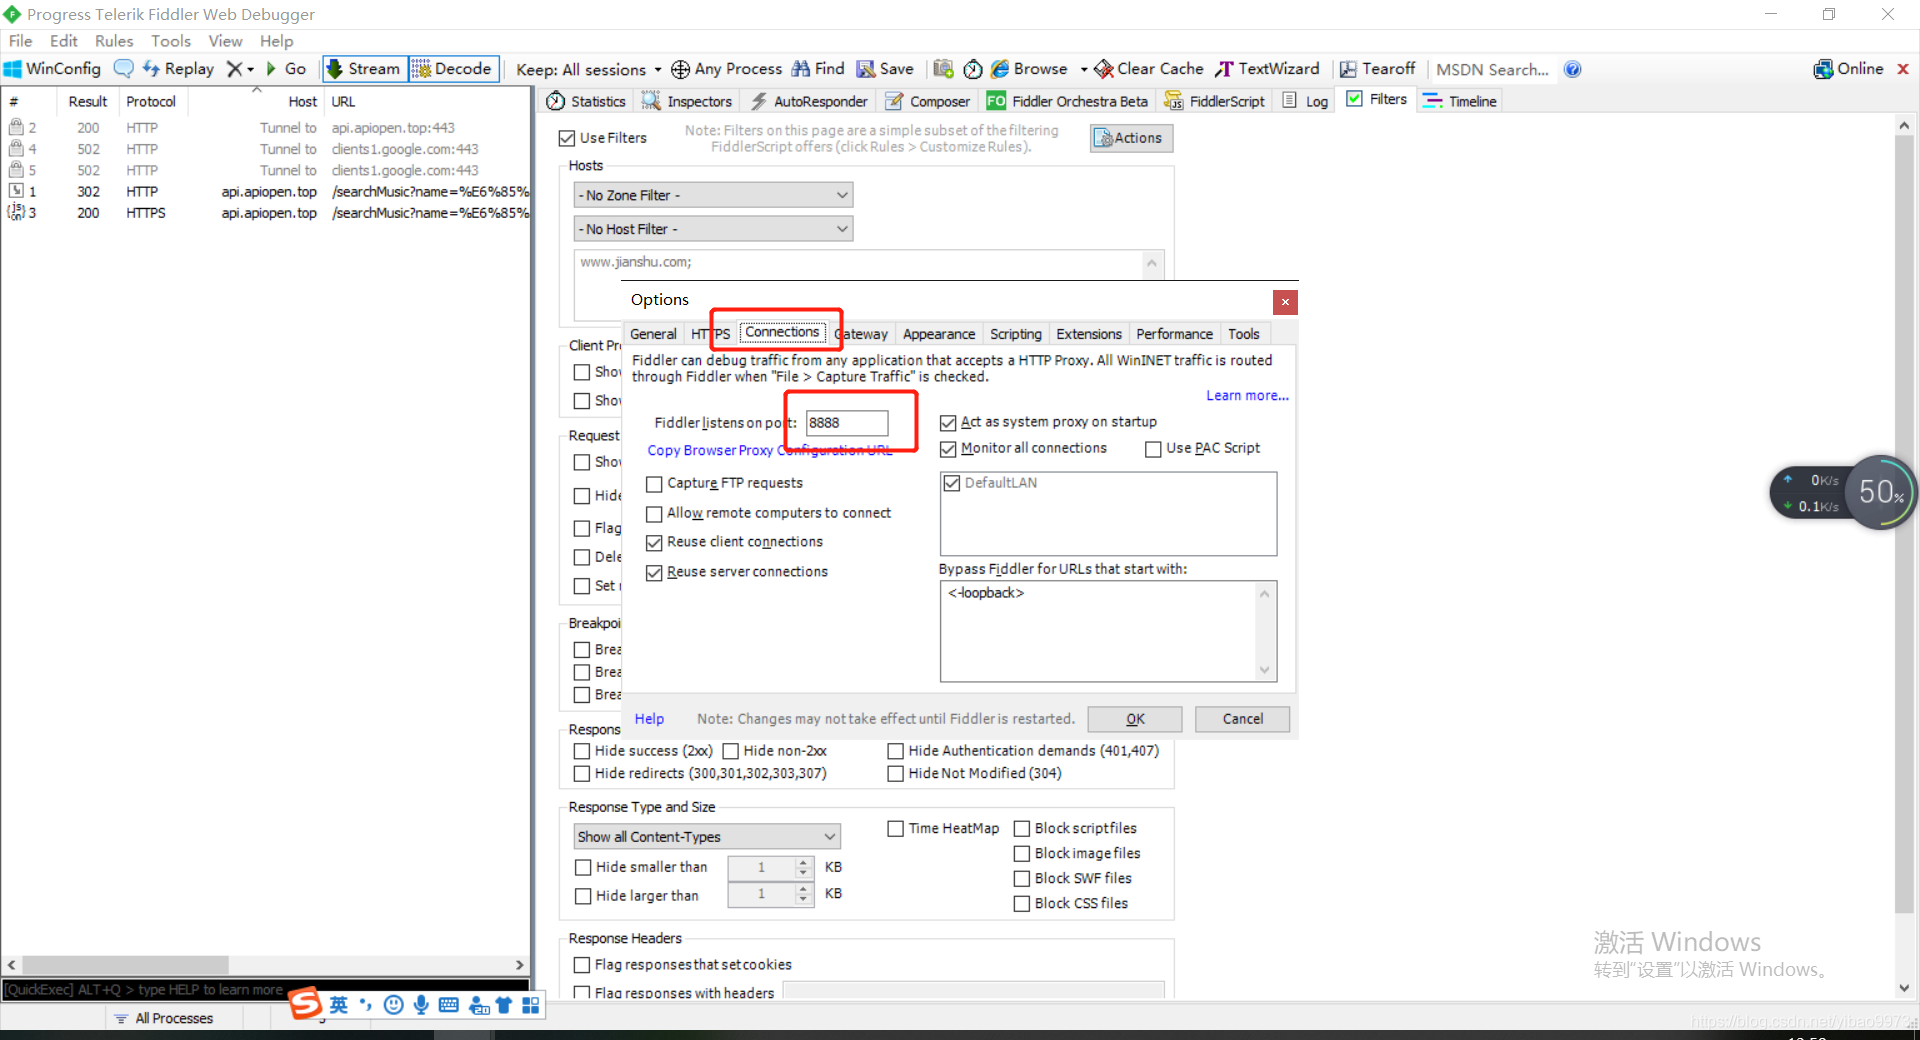Screen dimensions: 1920x1040
Task: Open the Statistics tab
Action: click(x=586, y=101)
